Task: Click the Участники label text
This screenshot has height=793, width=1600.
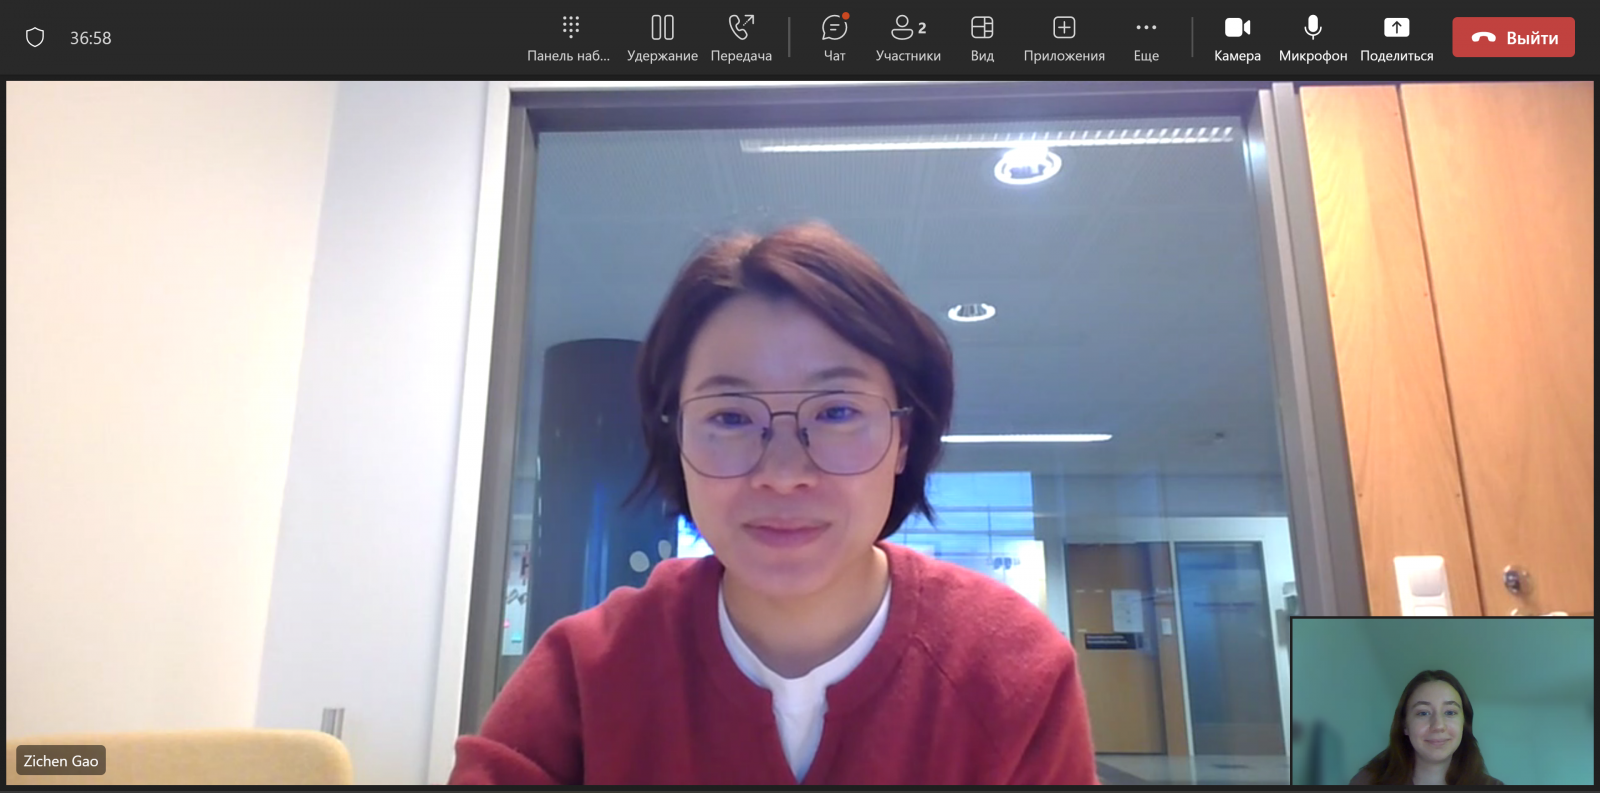Action: pos(908,56)
